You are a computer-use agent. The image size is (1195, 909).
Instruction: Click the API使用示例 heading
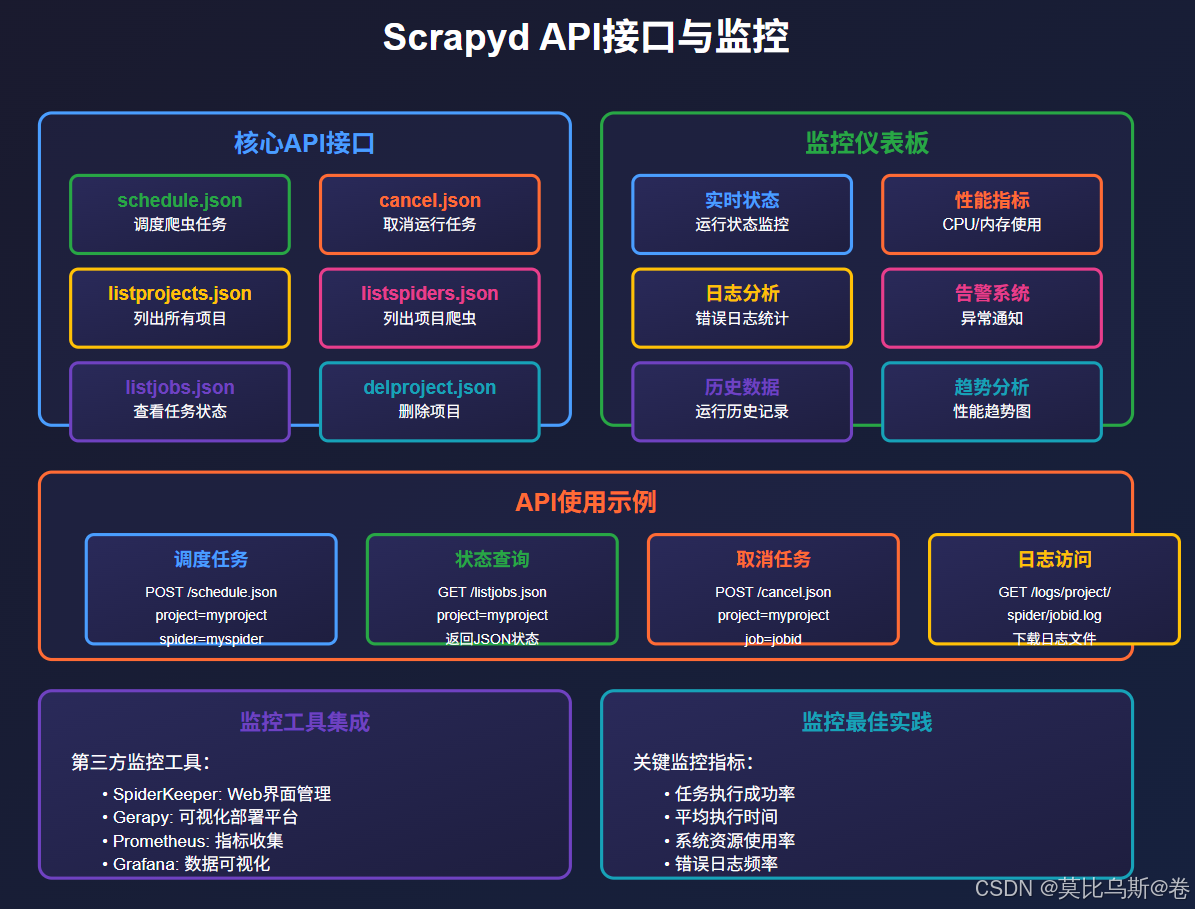[x=585, y=501]
